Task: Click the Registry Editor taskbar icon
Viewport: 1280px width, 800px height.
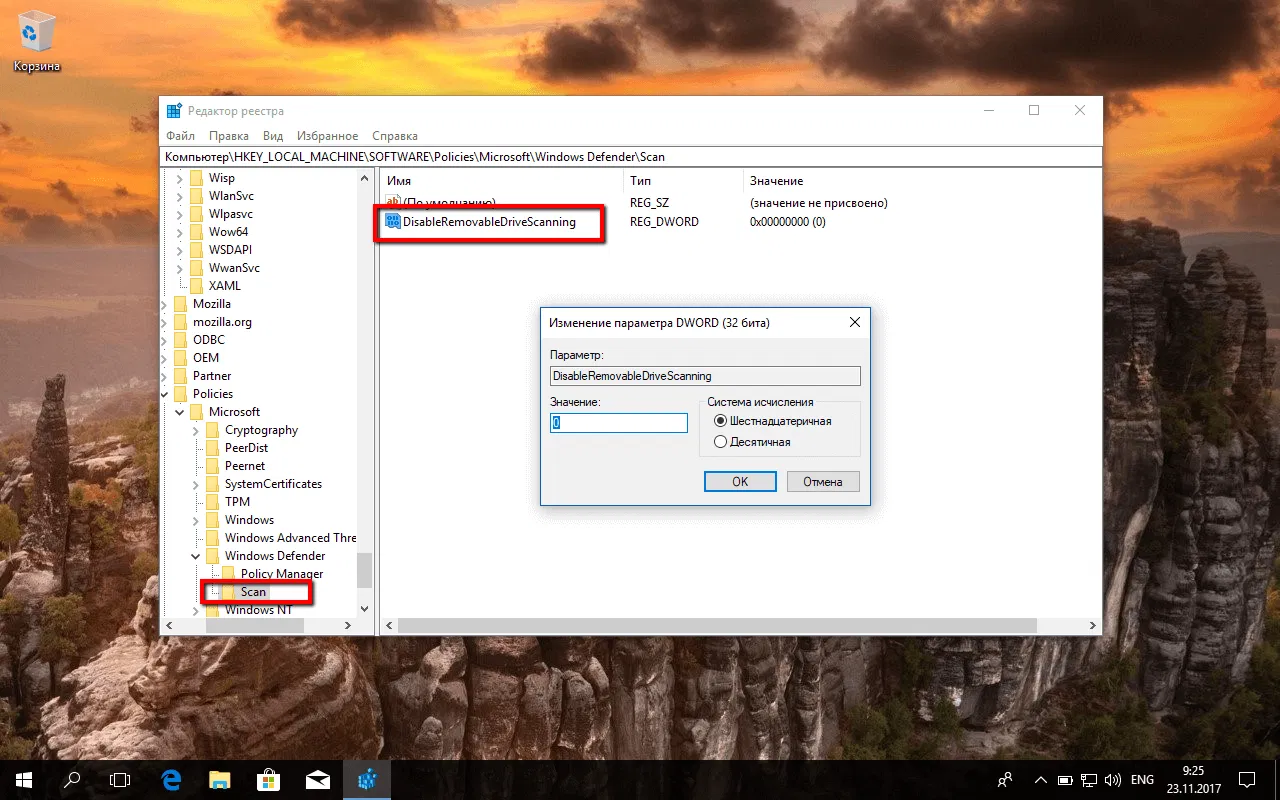Action: coord(367,780)
